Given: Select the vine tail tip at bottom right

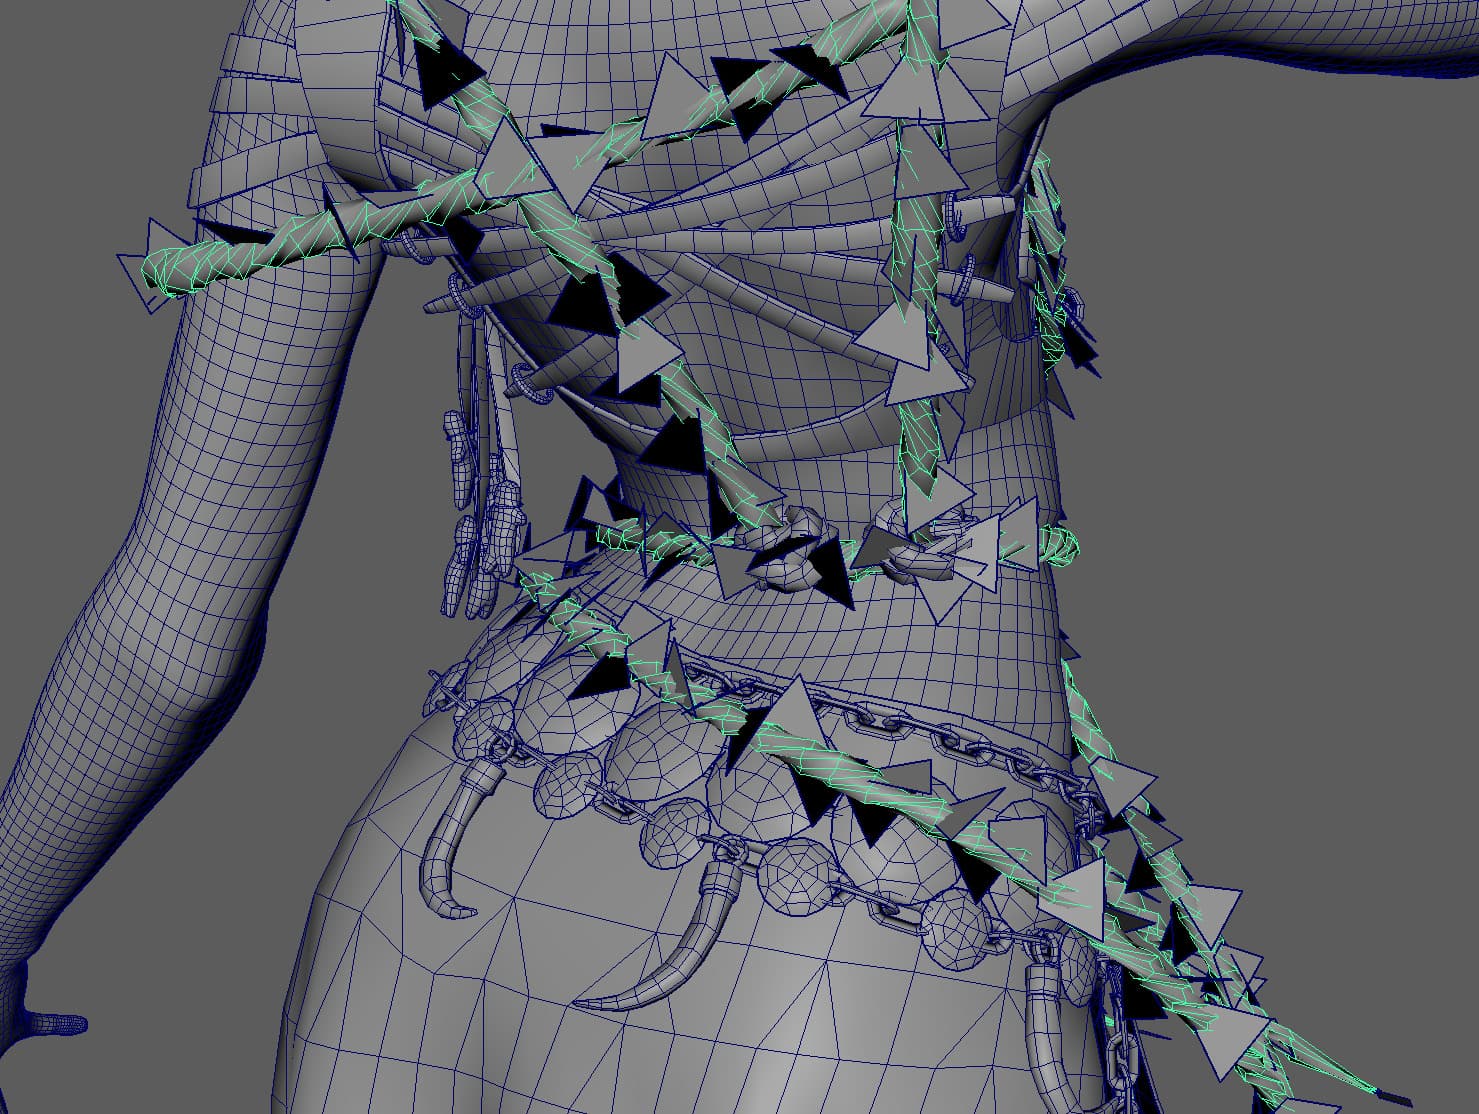Looking at the screenshot, I should [1385, 1095].
